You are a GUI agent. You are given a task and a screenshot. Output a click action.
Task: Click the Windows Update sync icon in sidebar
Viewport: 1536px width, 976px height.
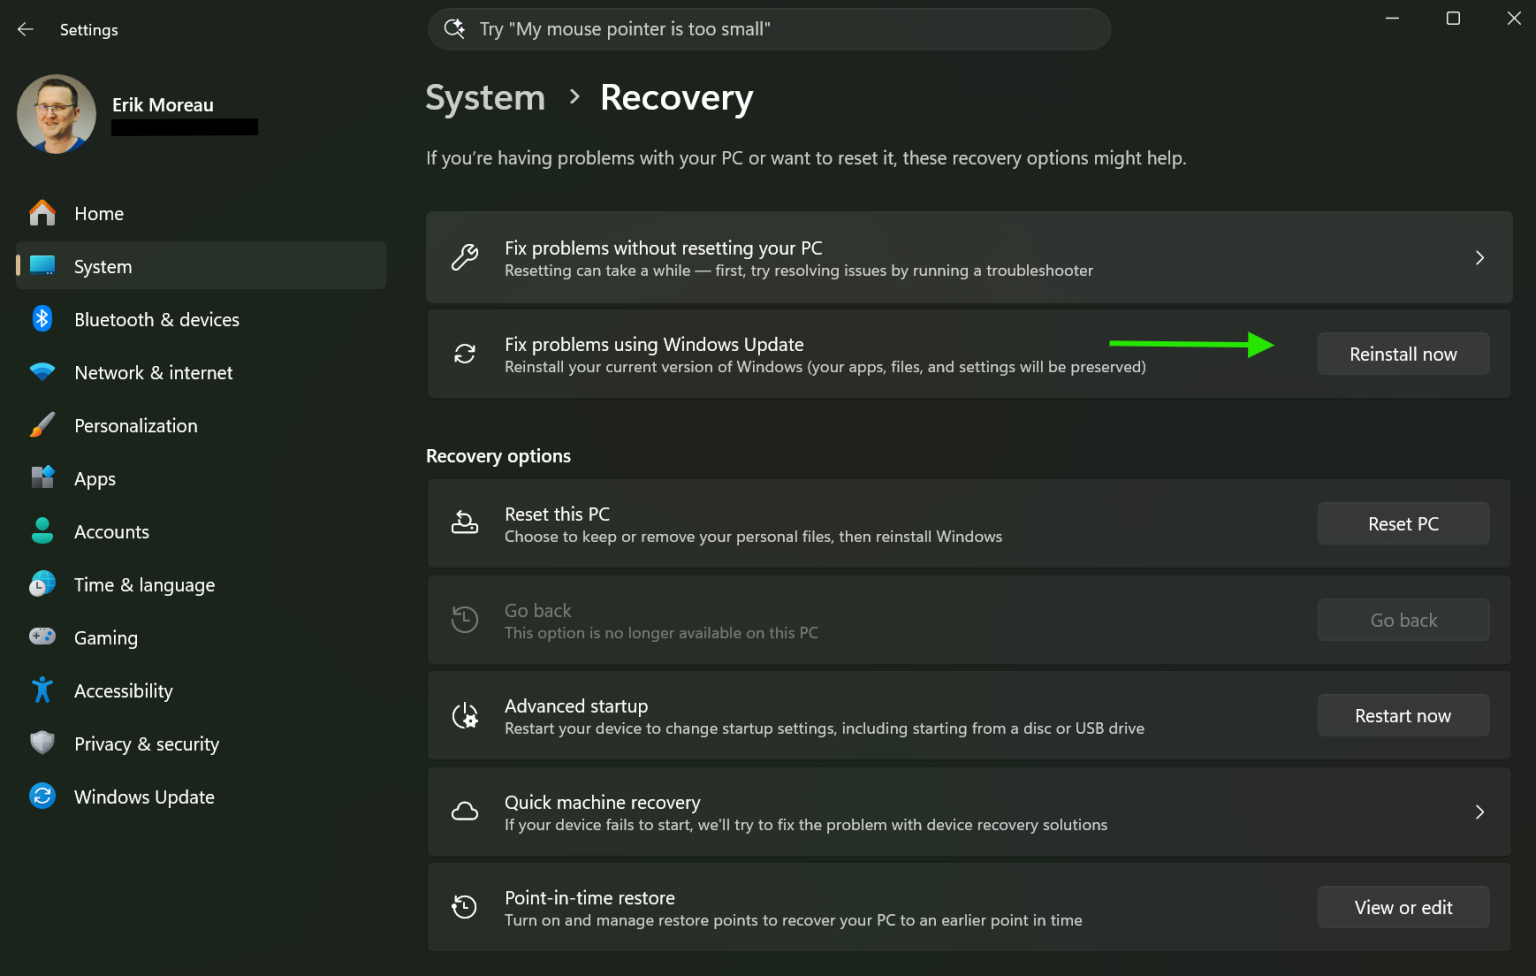pos(42,796)
